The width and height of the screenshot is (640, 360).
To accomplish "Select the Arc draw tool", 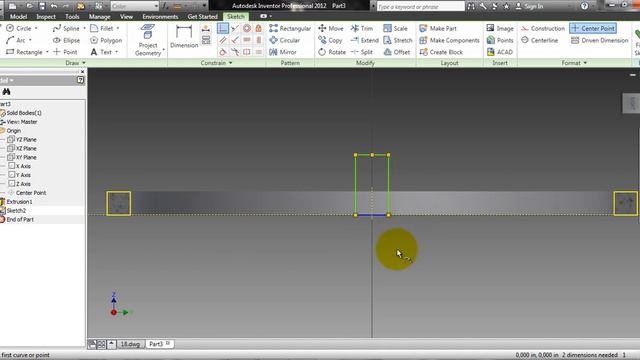I will [x=16, y=40].
